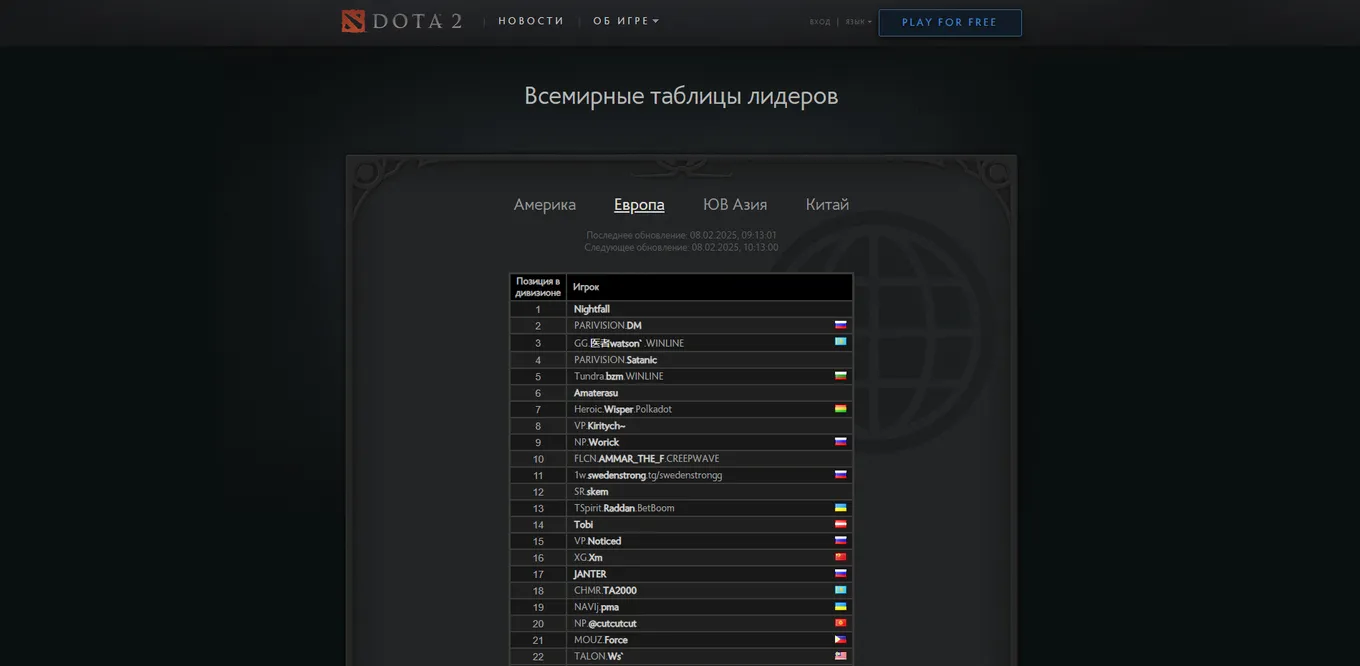The width and height of the screenshot is (1360, 666).
Task: Click the Kazakhstan flag beside GG.watson
Action: 841,342
